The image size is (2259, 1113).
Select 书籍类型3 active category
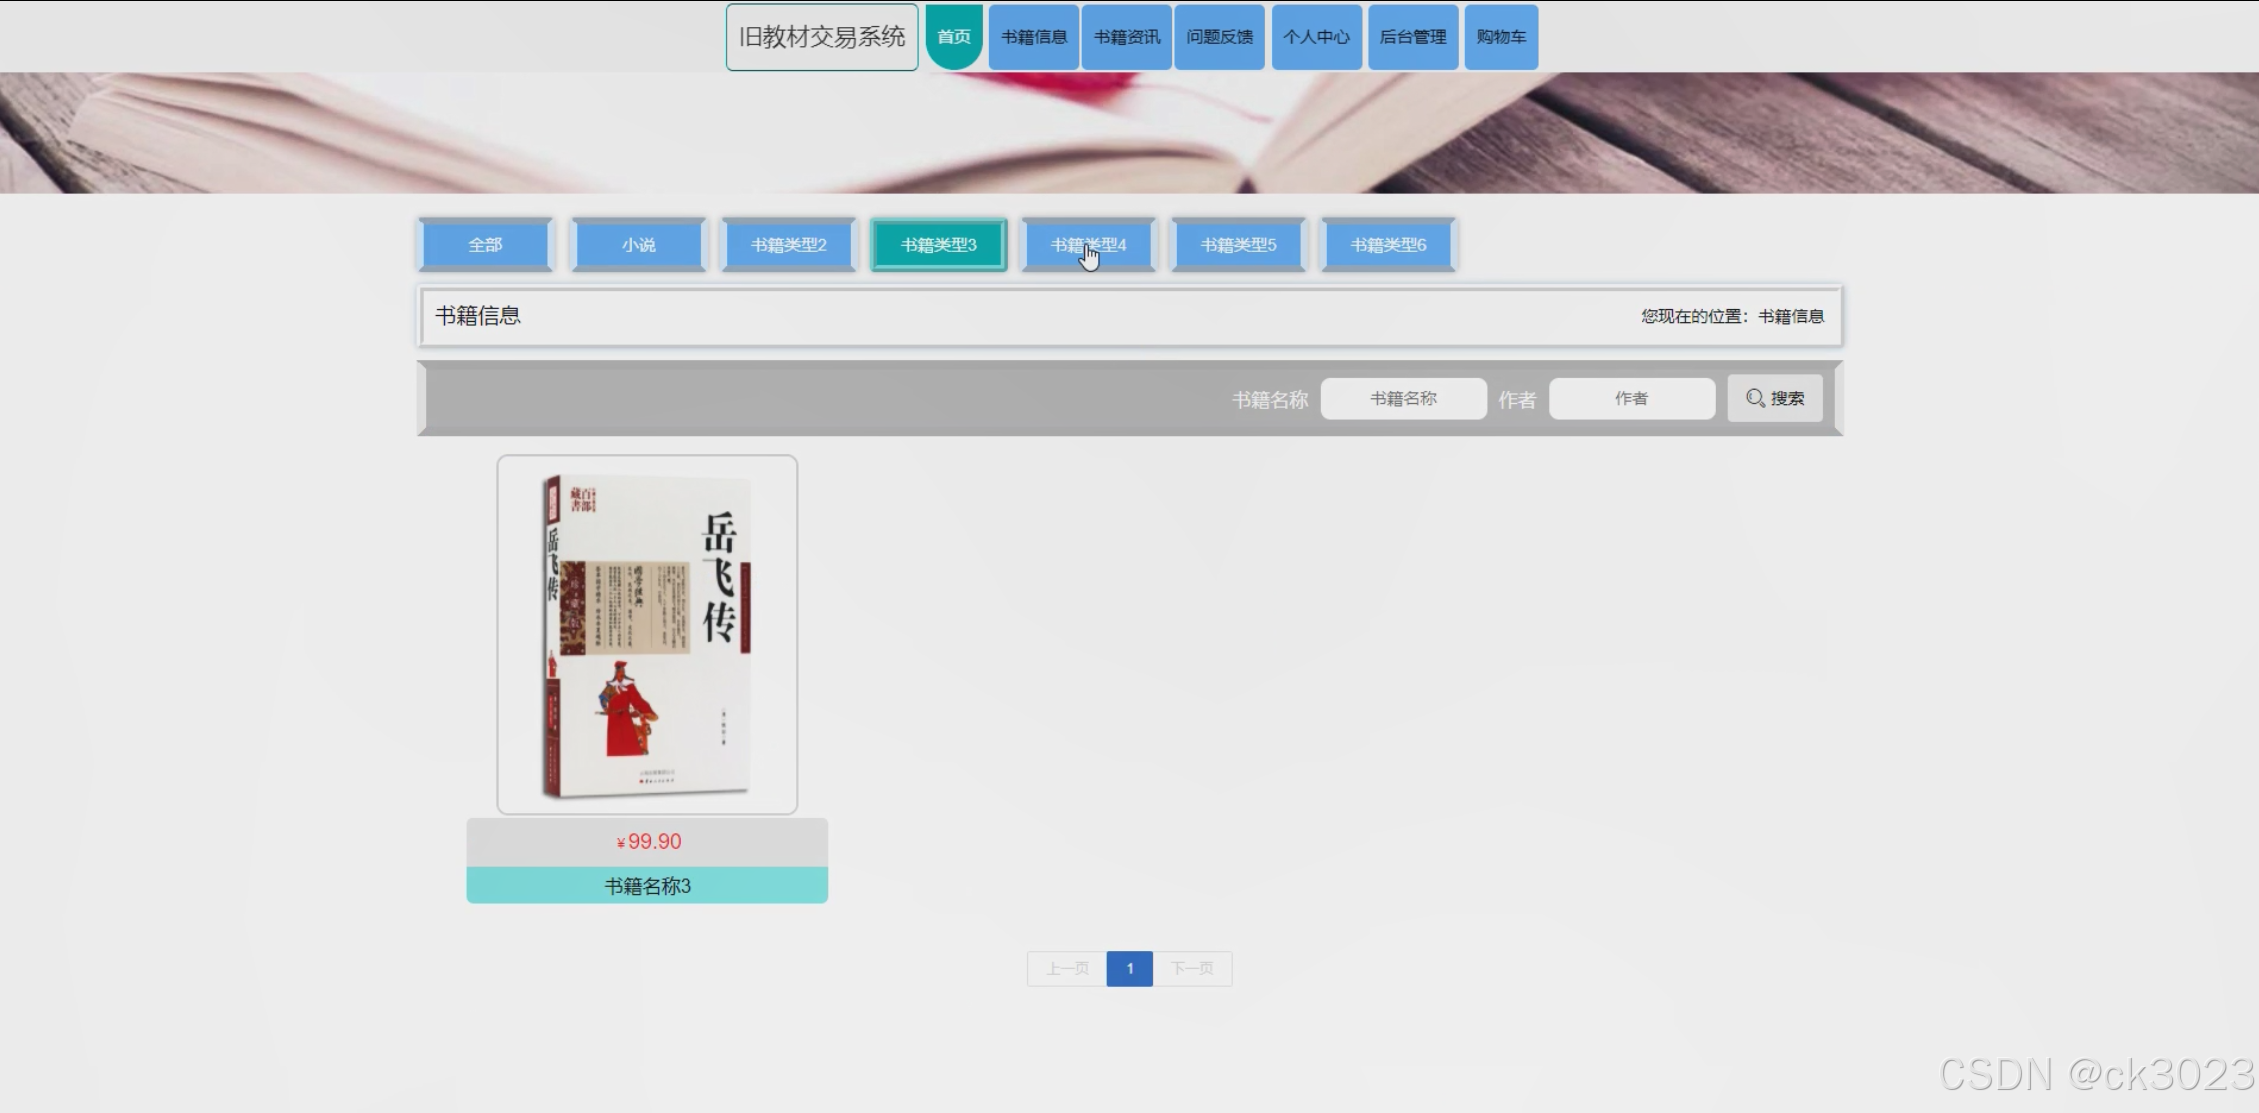(938, 245)
